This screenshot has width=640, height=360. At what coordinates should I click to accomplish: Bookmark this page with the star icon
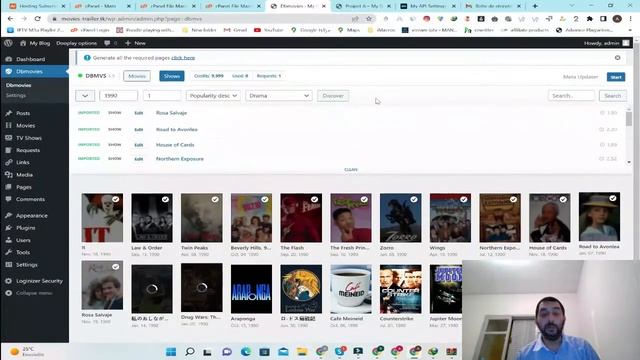pyautogui.click(x=369, y=19)
